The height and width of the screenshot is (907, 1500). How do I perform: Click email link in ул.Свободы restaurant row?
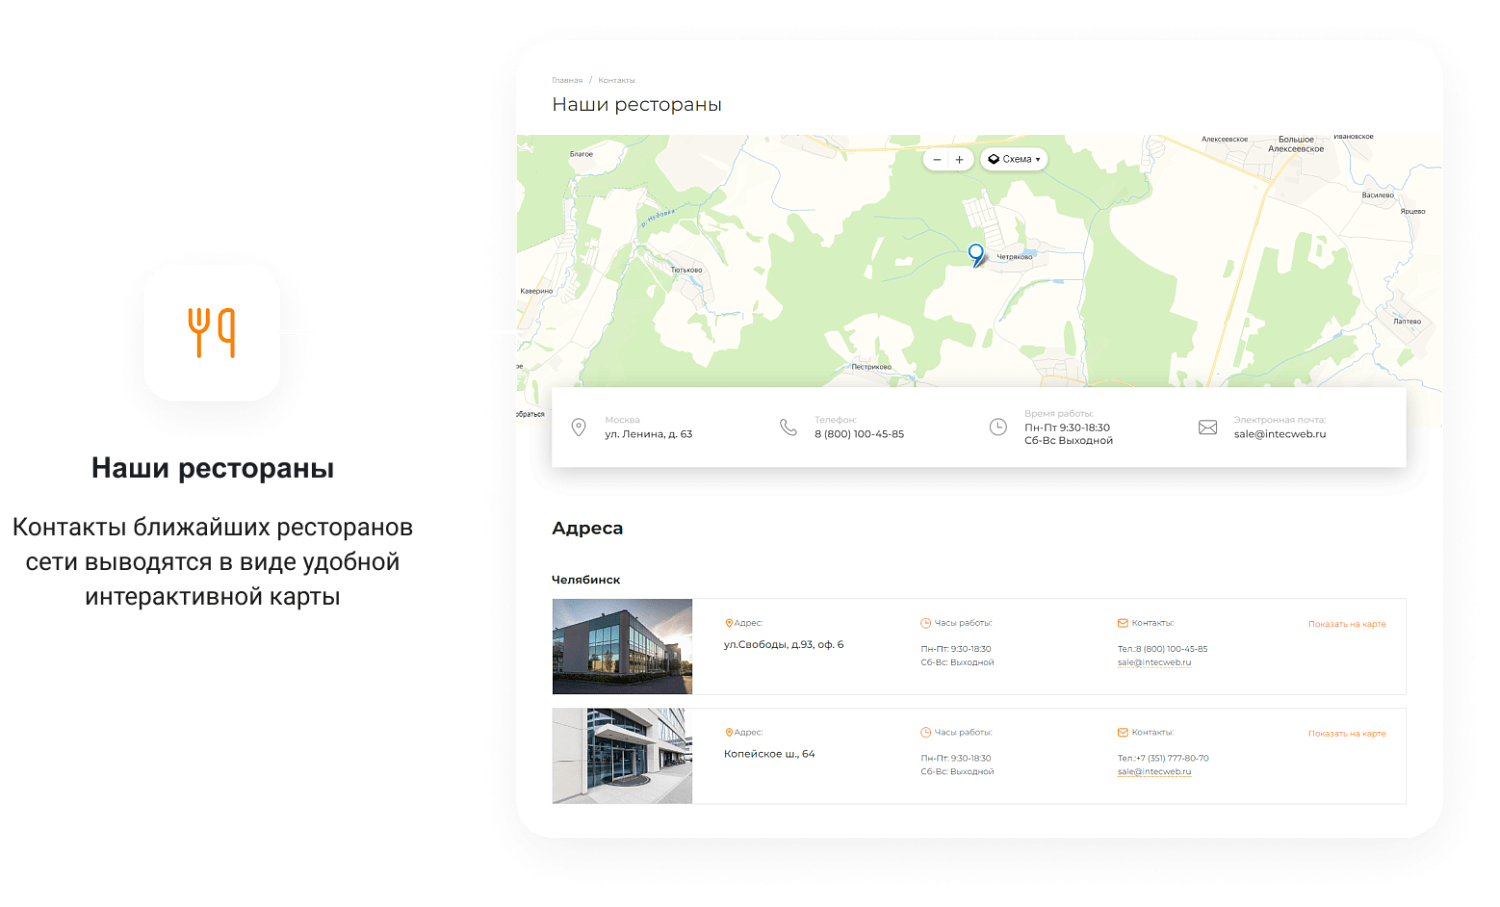(1154, 662)
